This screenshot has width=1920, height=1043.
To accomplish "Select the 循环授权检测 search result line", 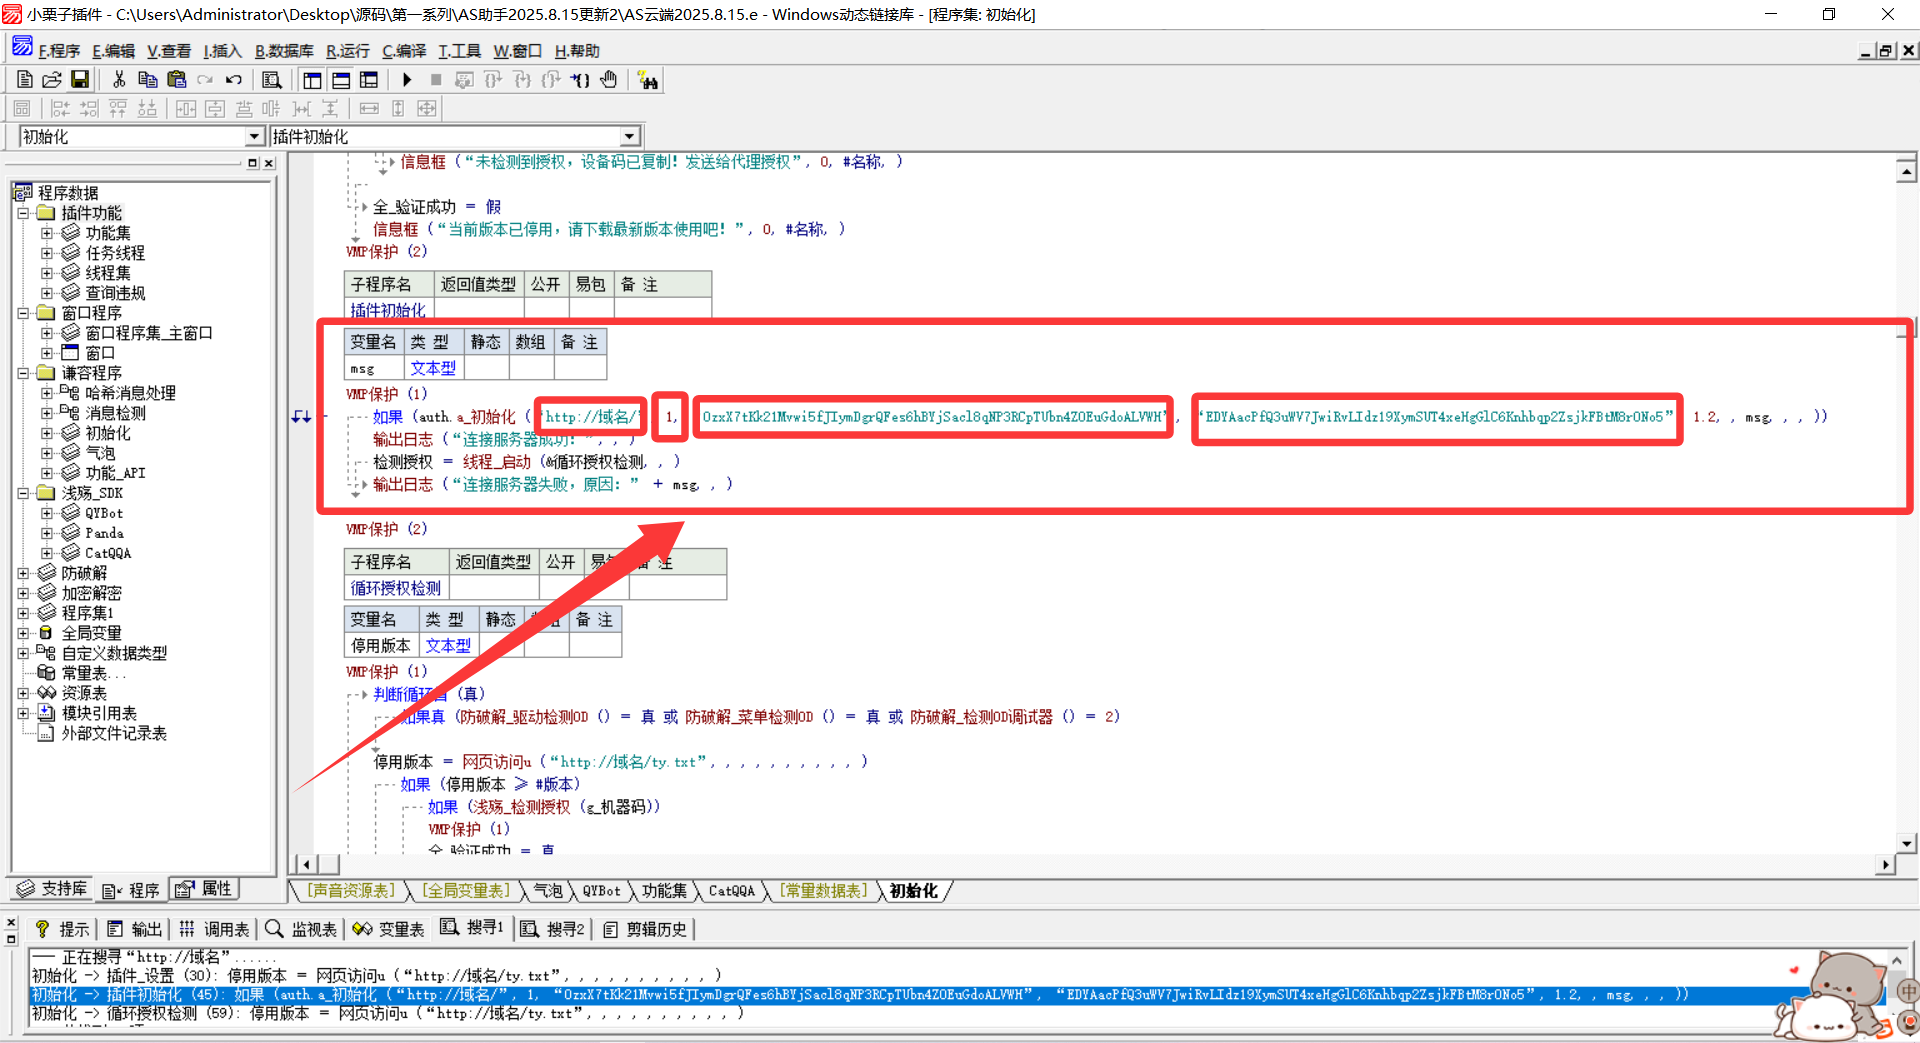I will pyautogui.click(x=386, y=1014).
